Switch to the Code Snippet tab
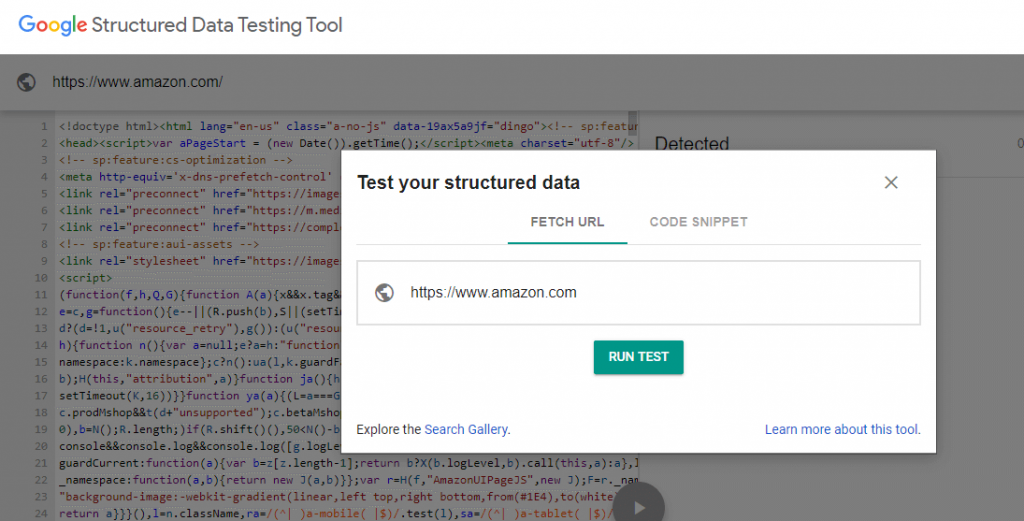 click(x=698, y=222)
